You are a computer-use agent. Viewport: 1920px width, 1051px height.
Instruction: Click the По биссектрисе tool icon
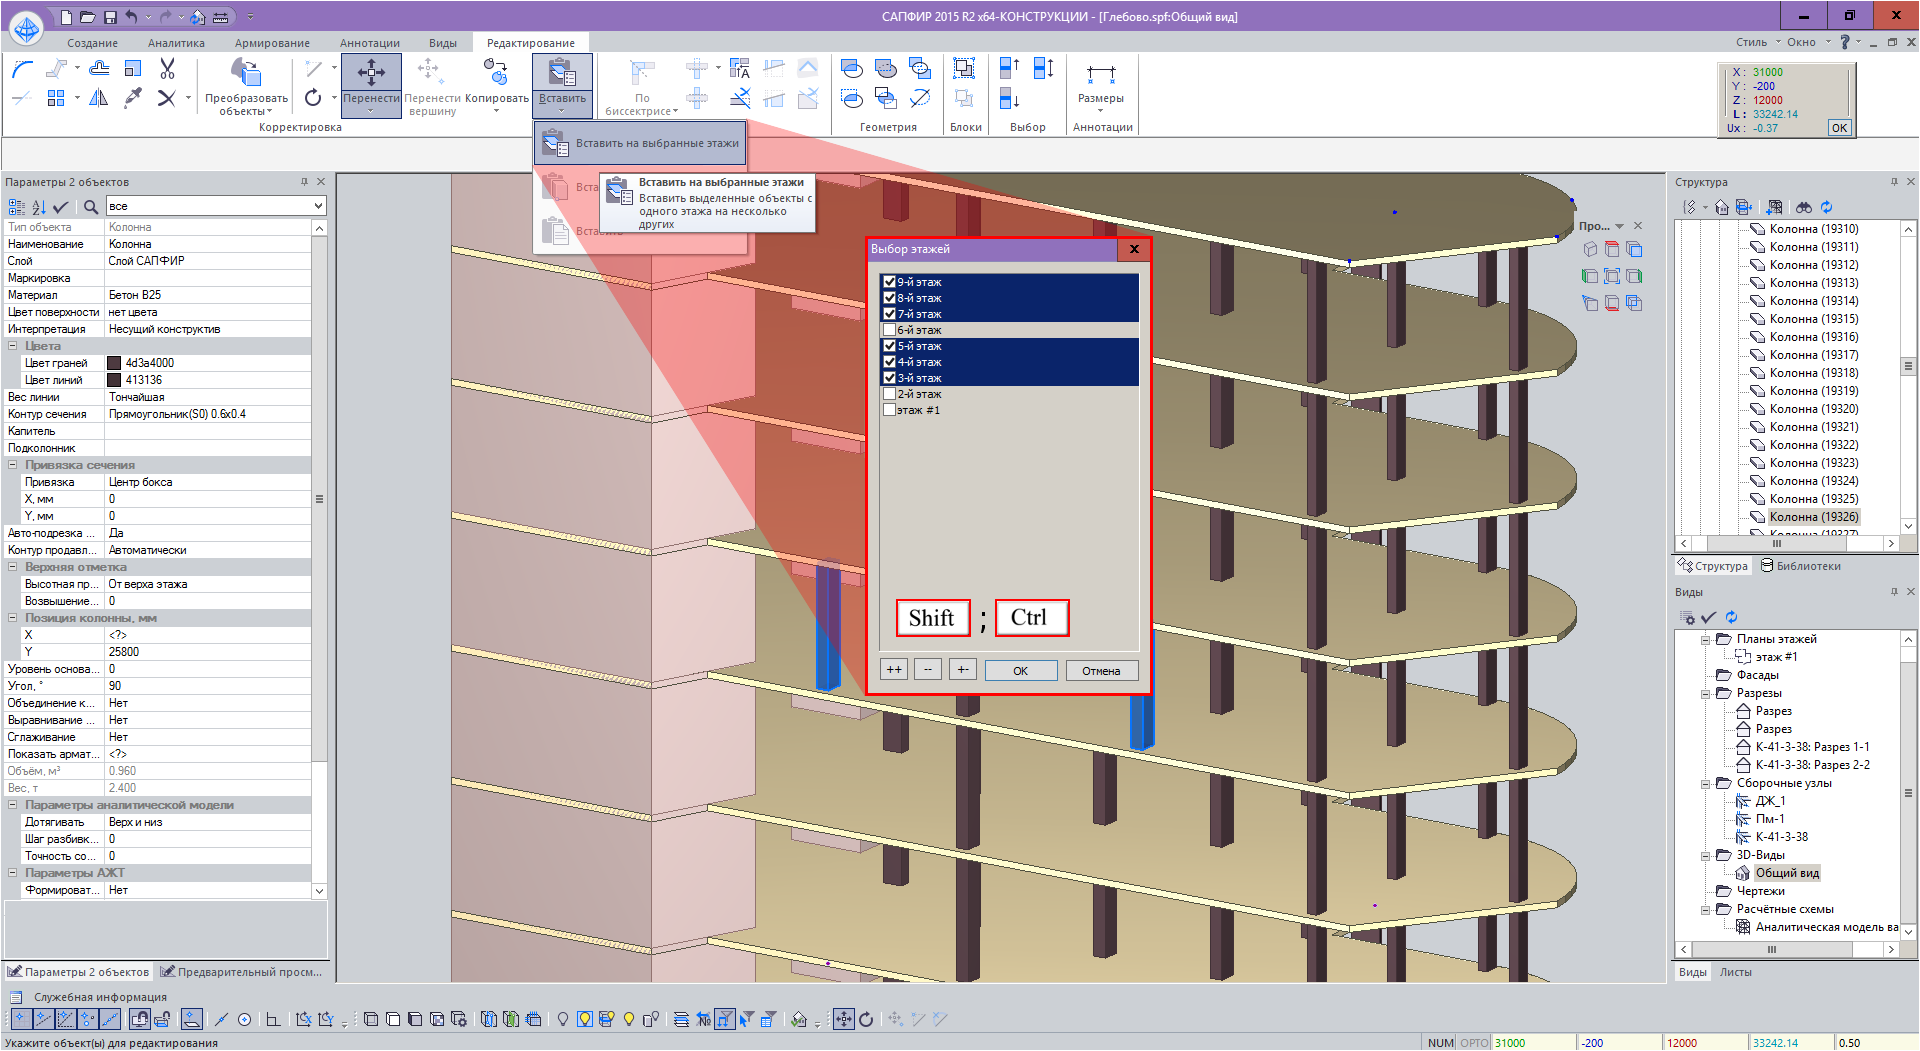tap(642, 73)
